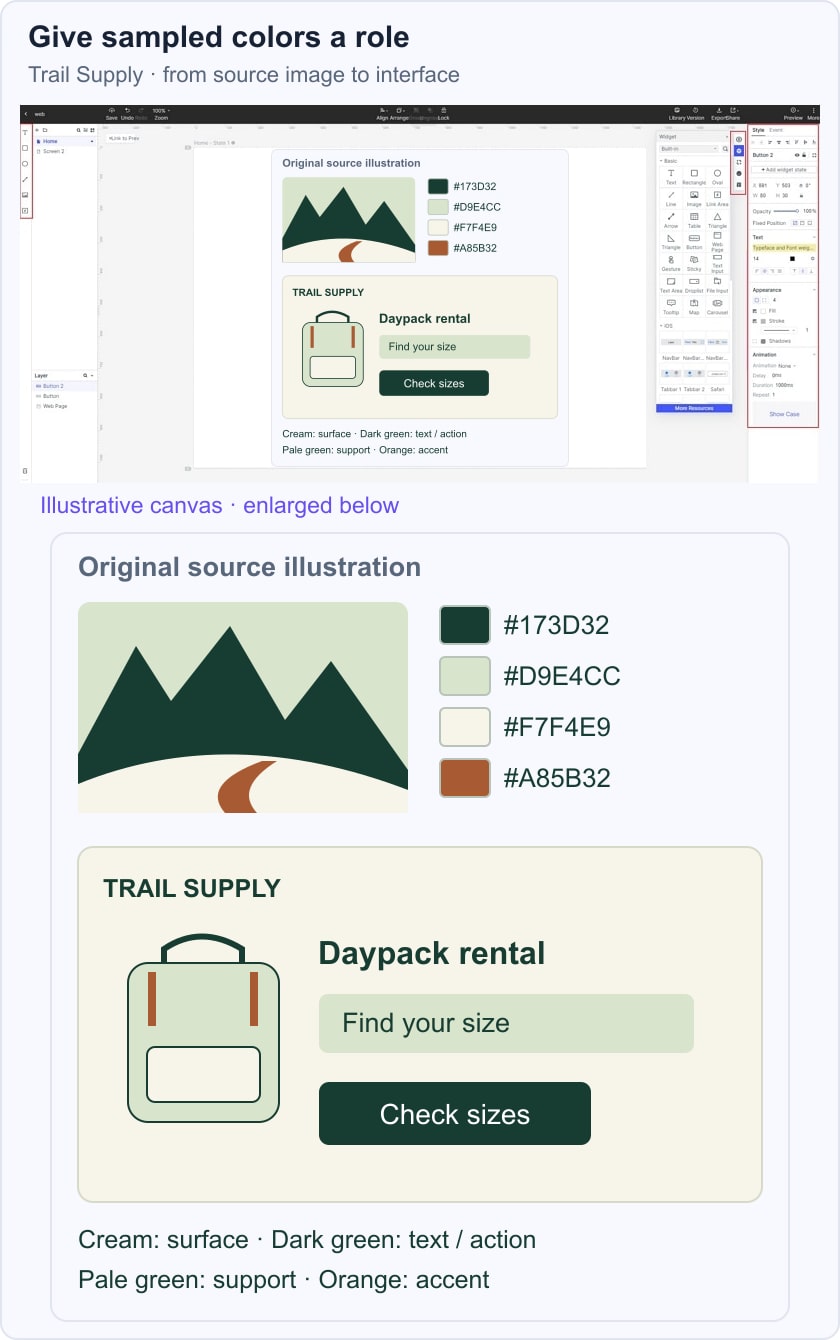Select Web Page in Layer panel

pyautogui.click(x=65, y=406)
